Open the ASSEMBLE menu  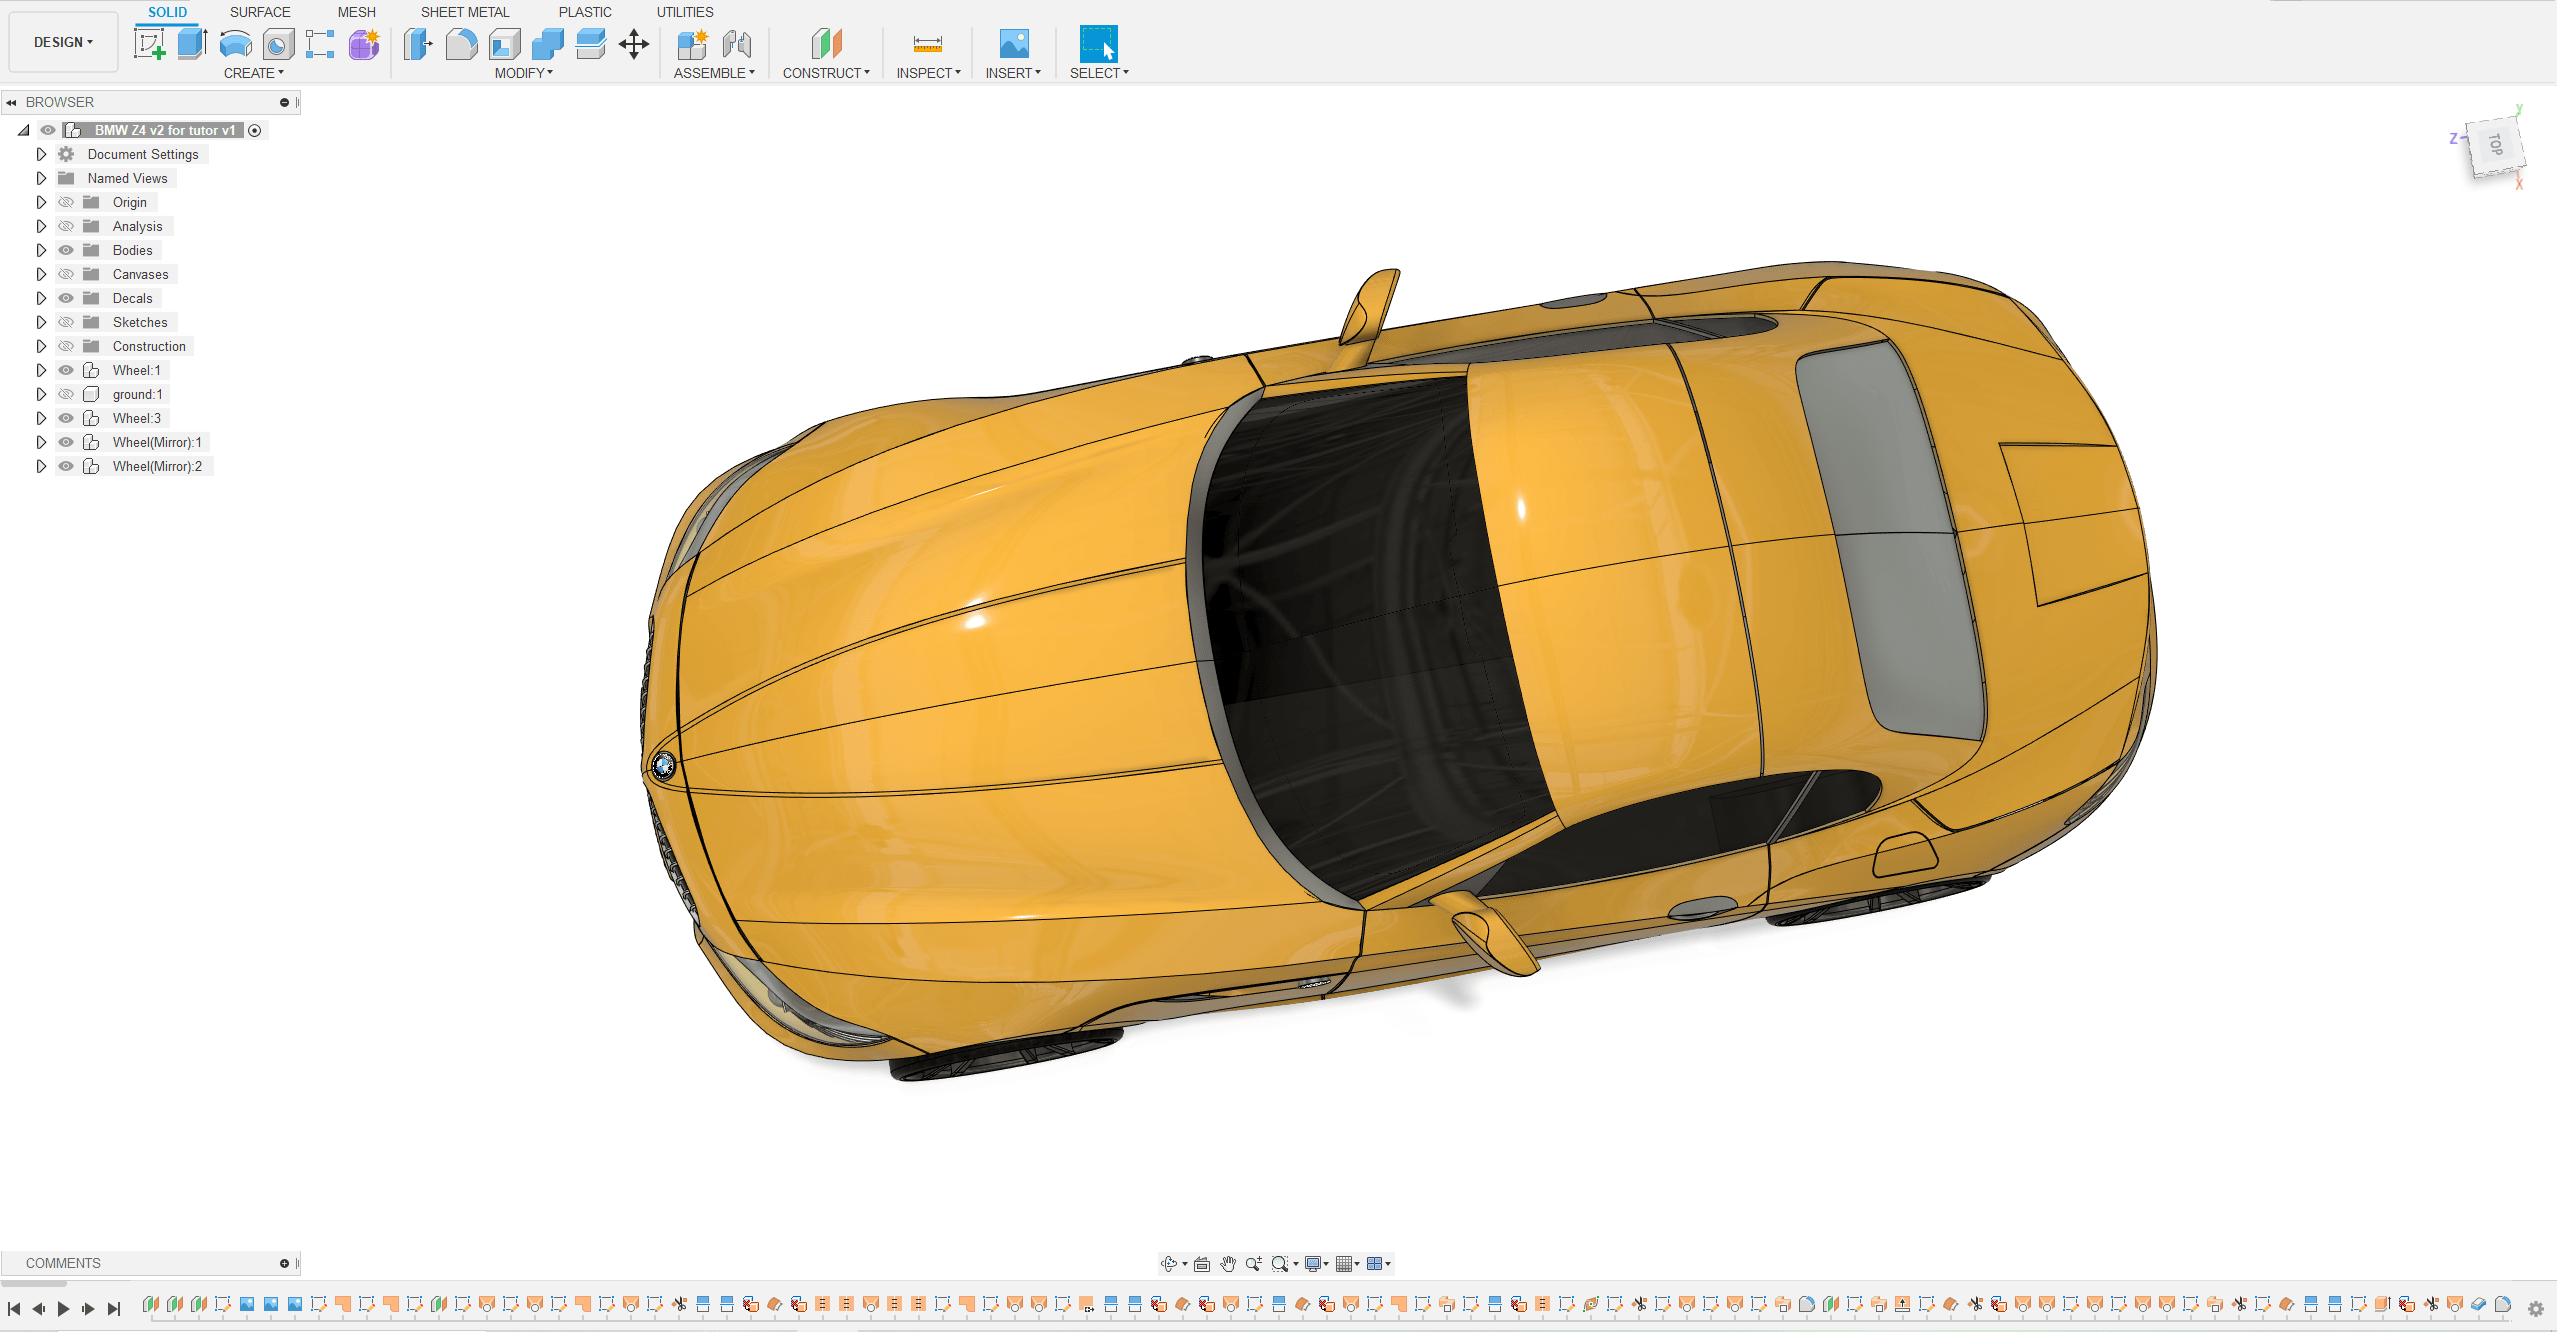pyautogui.click(x=714, y=73)
